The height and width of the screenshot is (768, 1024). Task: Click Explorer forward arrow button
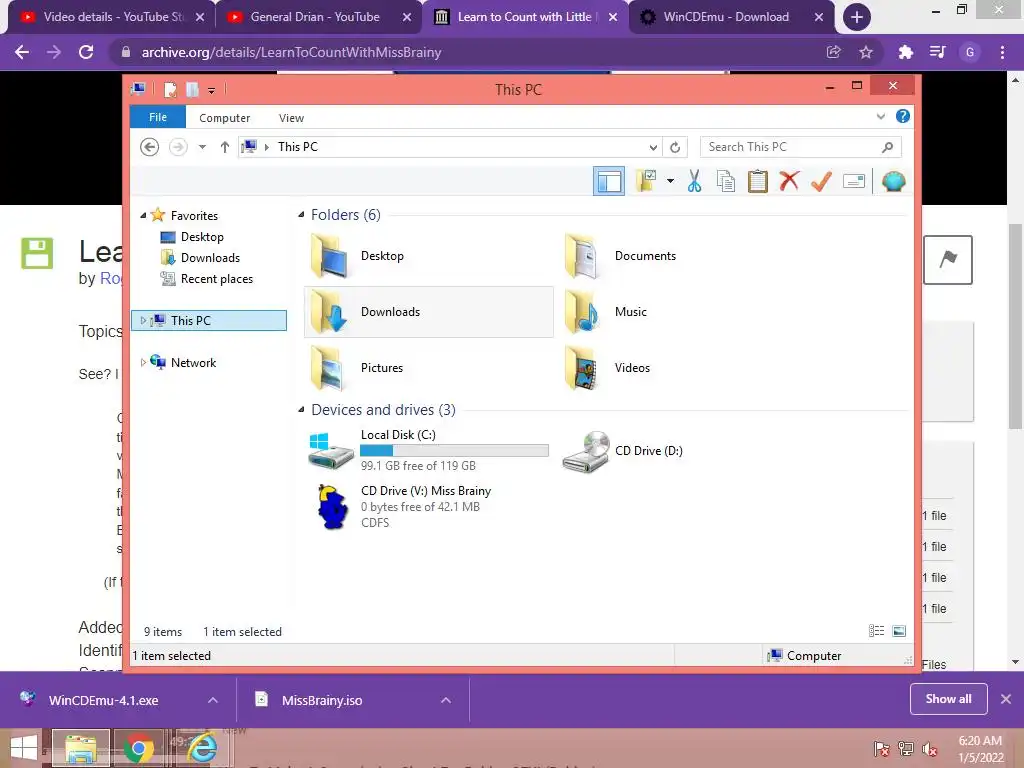coord(178,147)
